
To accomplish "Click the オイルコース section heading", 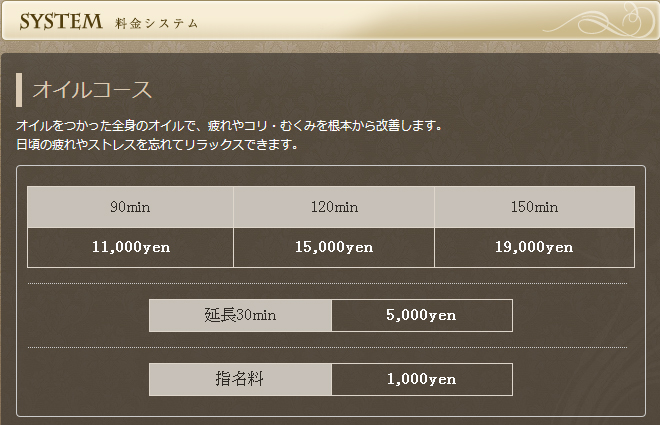I will 92,90.
